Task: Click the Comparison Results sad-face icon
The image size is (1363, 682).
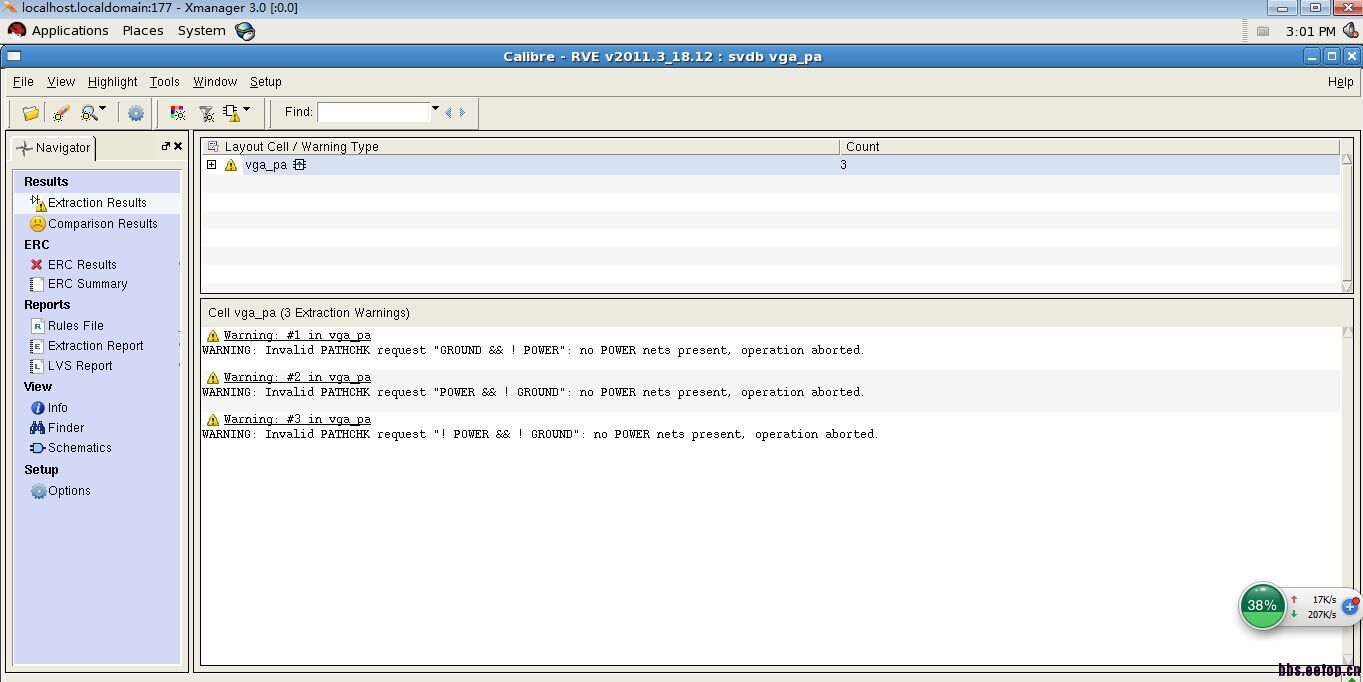Action: click(x=38, y=224)
